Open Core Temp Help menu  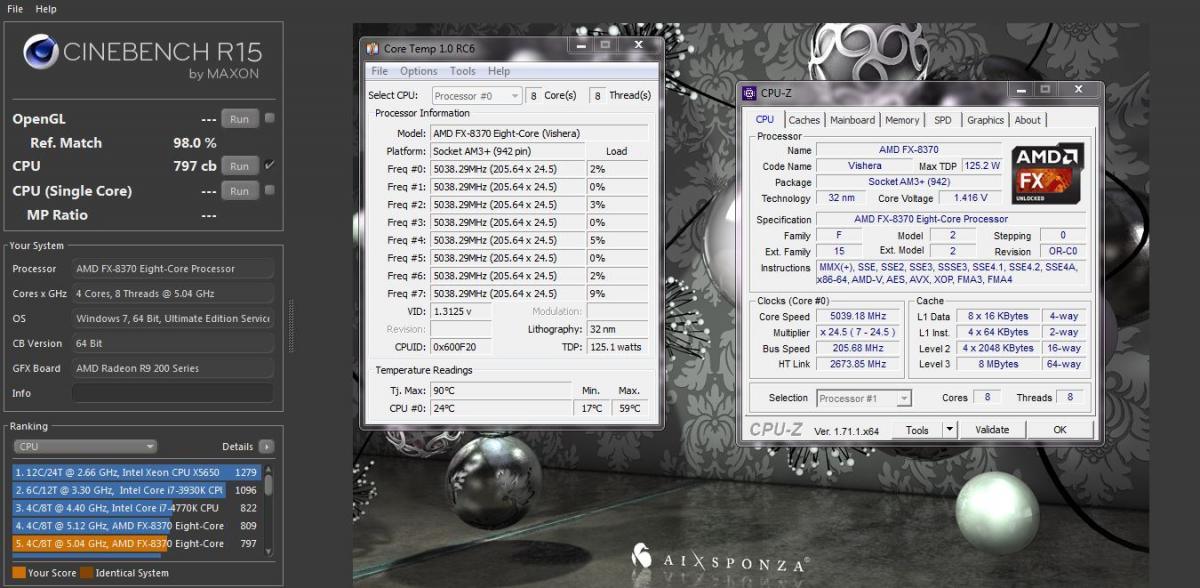(x=499, y=71)
